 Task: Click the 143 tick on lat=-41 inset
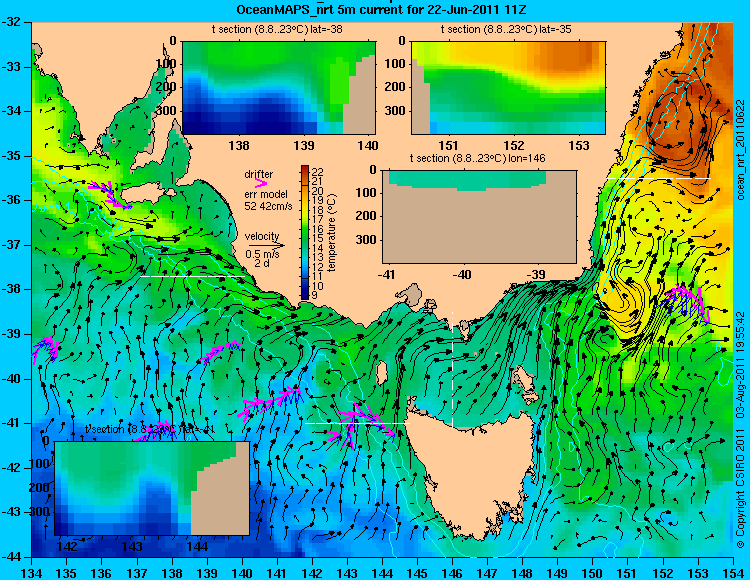[x=132, y=547]
